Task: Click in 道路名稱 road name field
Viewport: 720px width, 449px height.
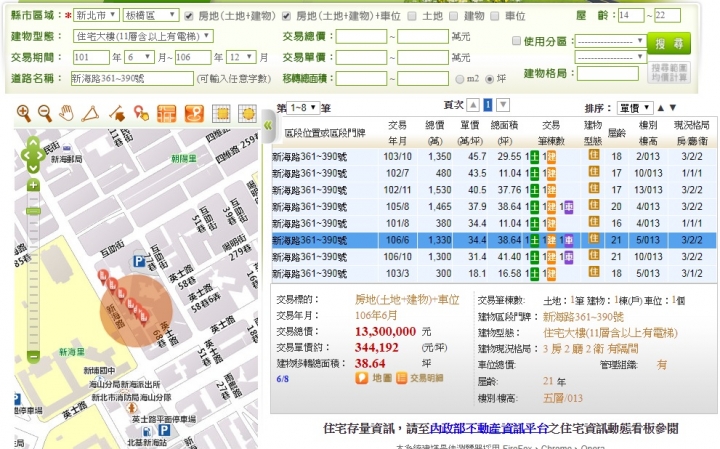Action: [132, 79]
